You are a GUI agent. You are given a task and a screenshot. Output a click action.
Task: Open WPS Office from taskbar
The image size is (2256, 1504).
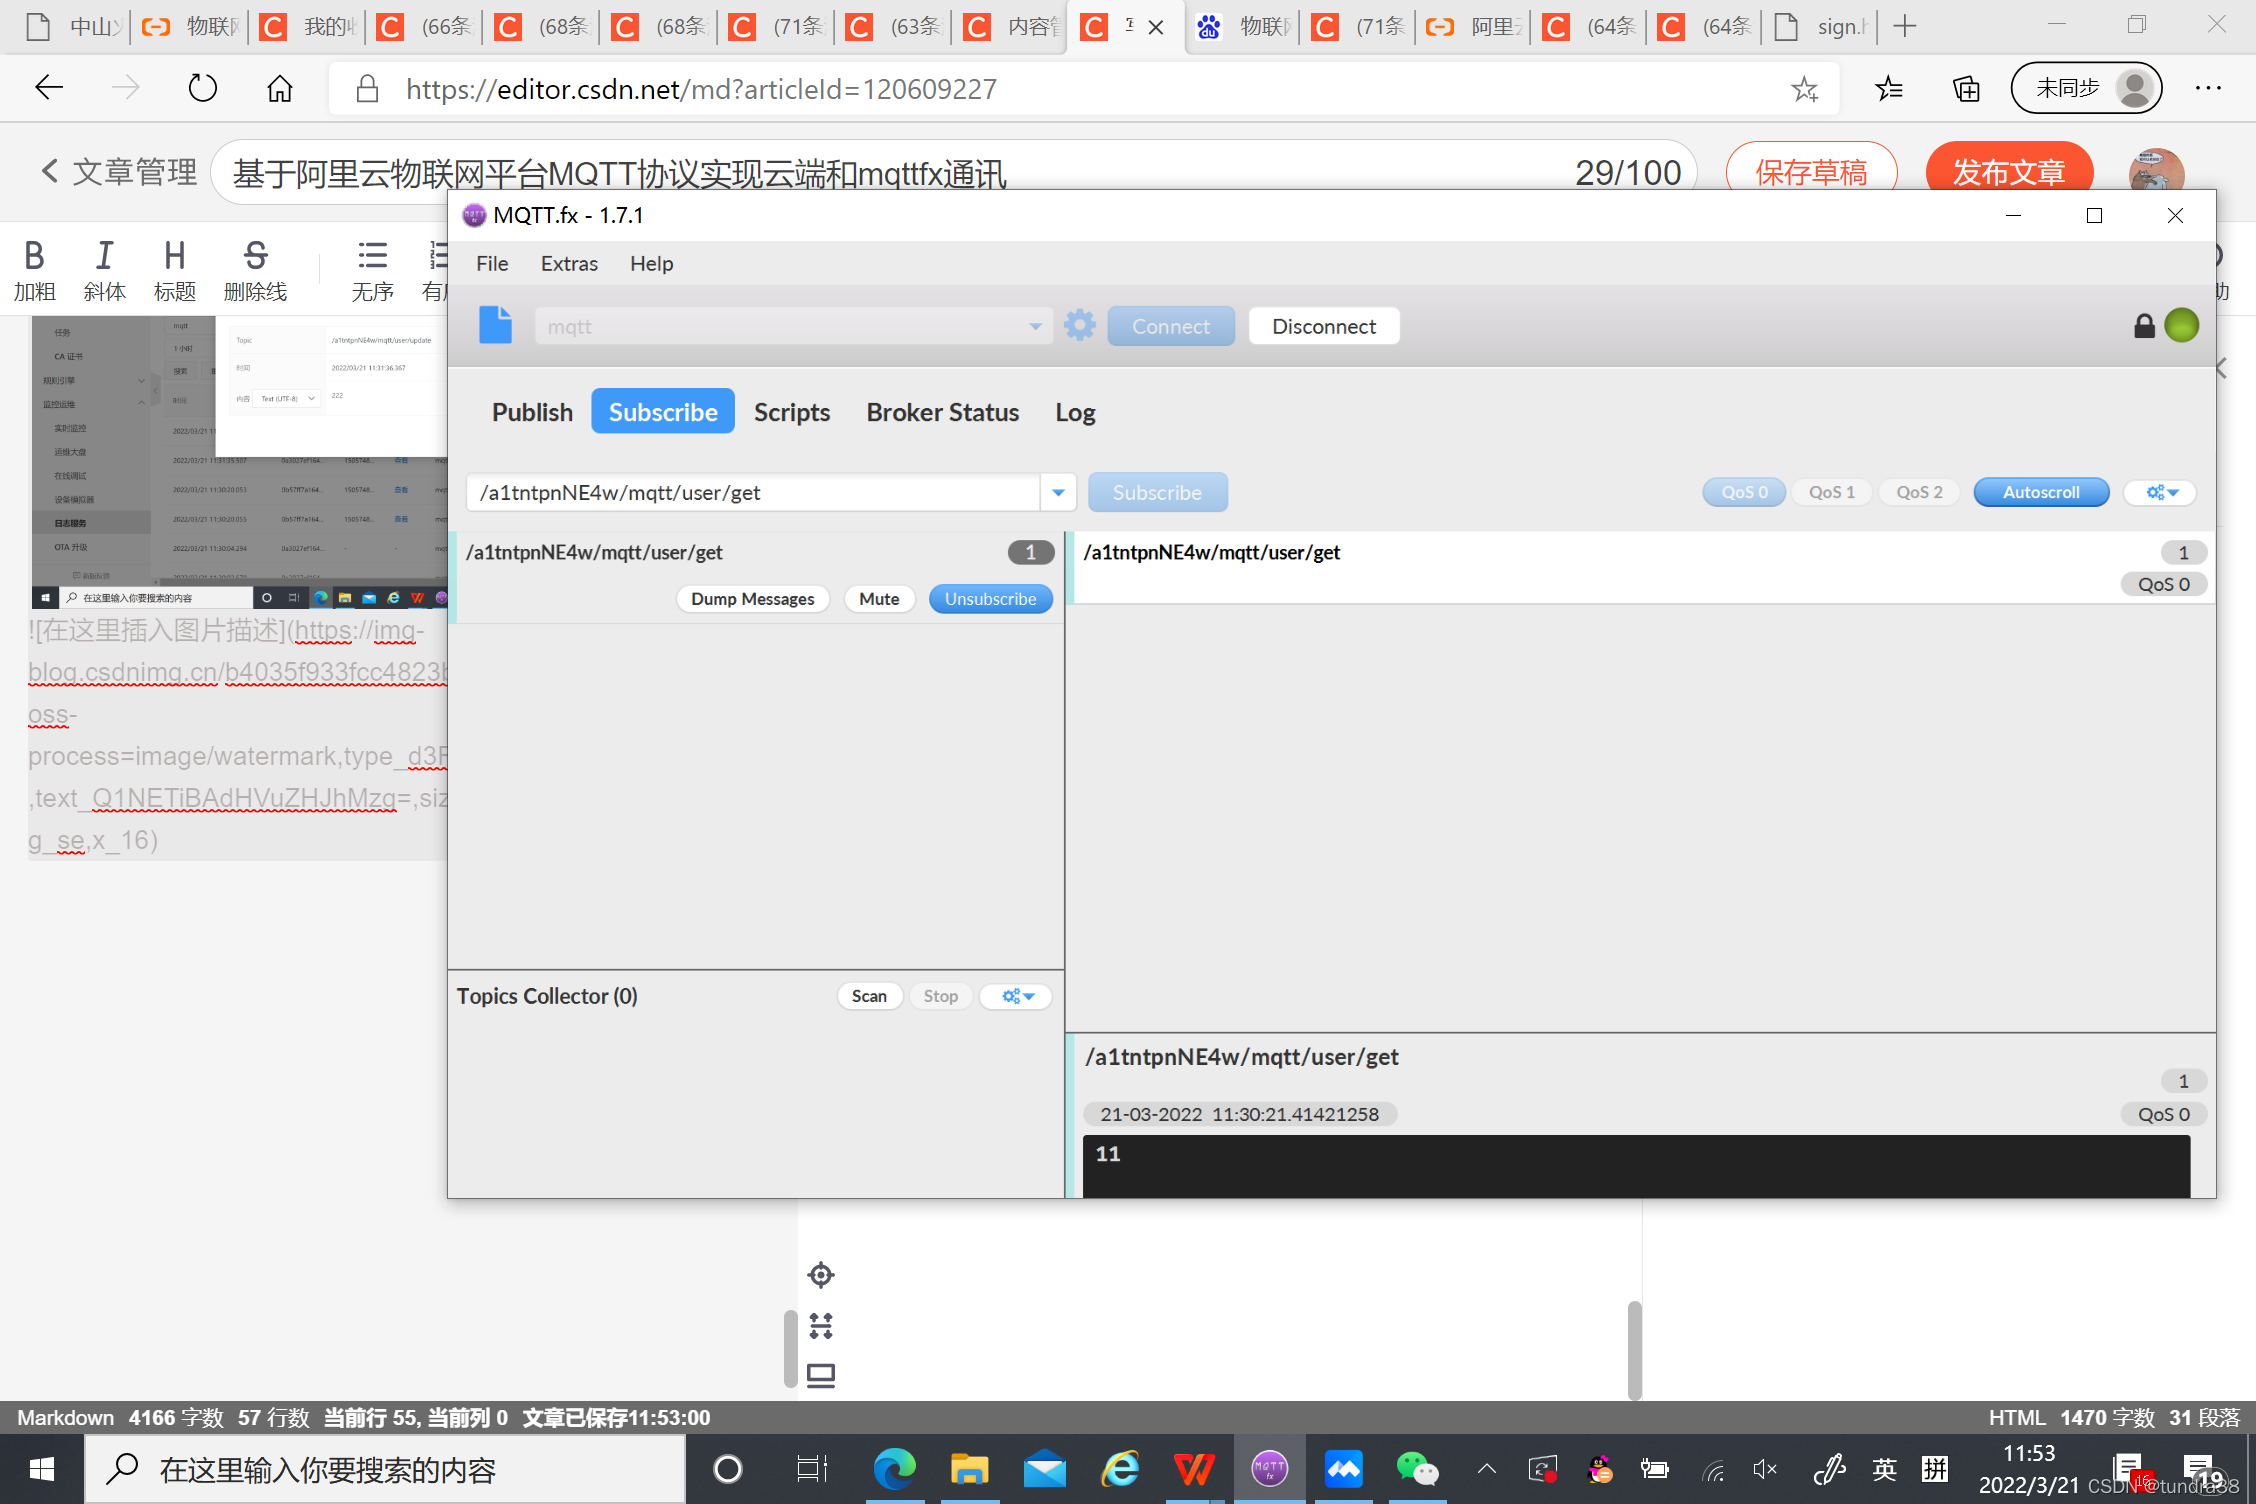1193,1469
